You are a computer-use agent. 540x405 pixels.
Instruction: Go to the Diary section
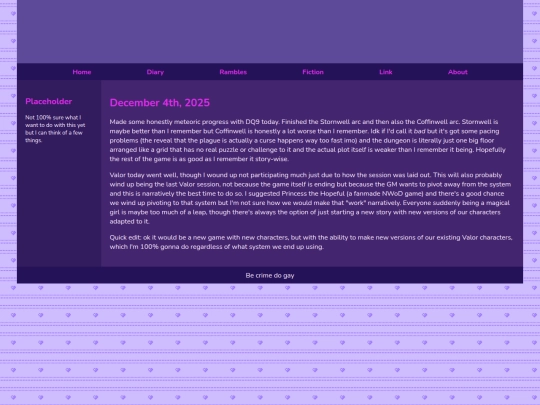(155, 72)
